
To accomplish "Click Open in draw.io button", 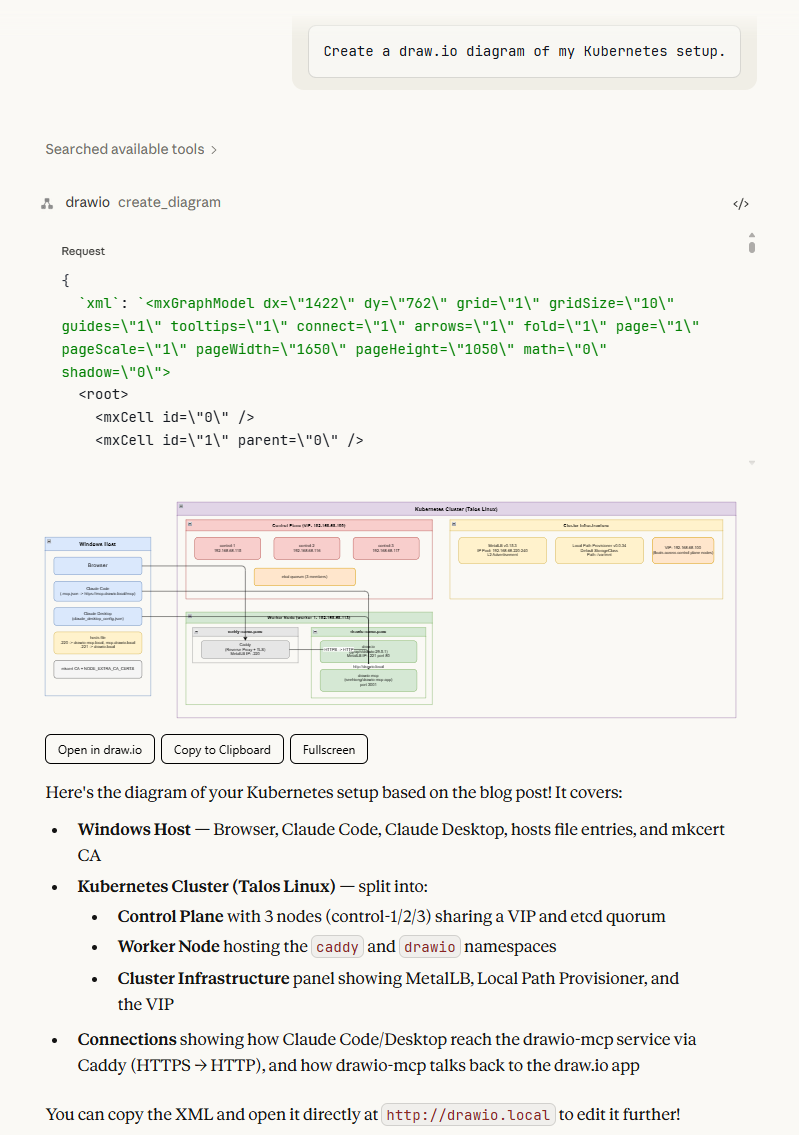I will (x=99, y=749).
